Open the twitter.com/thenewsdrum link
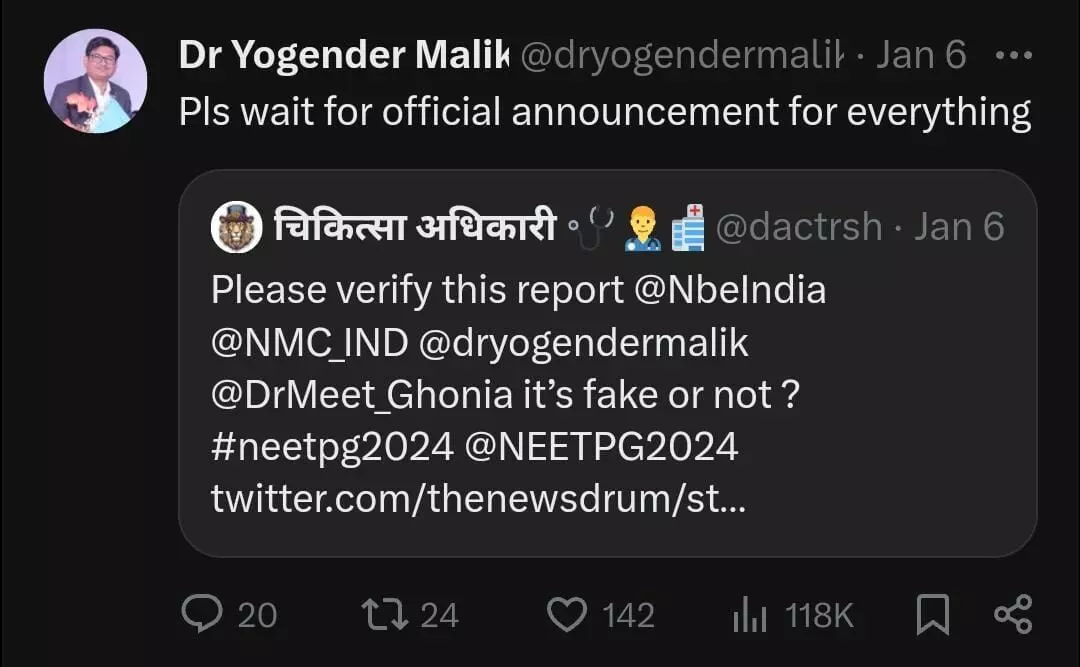 point(477,499)
